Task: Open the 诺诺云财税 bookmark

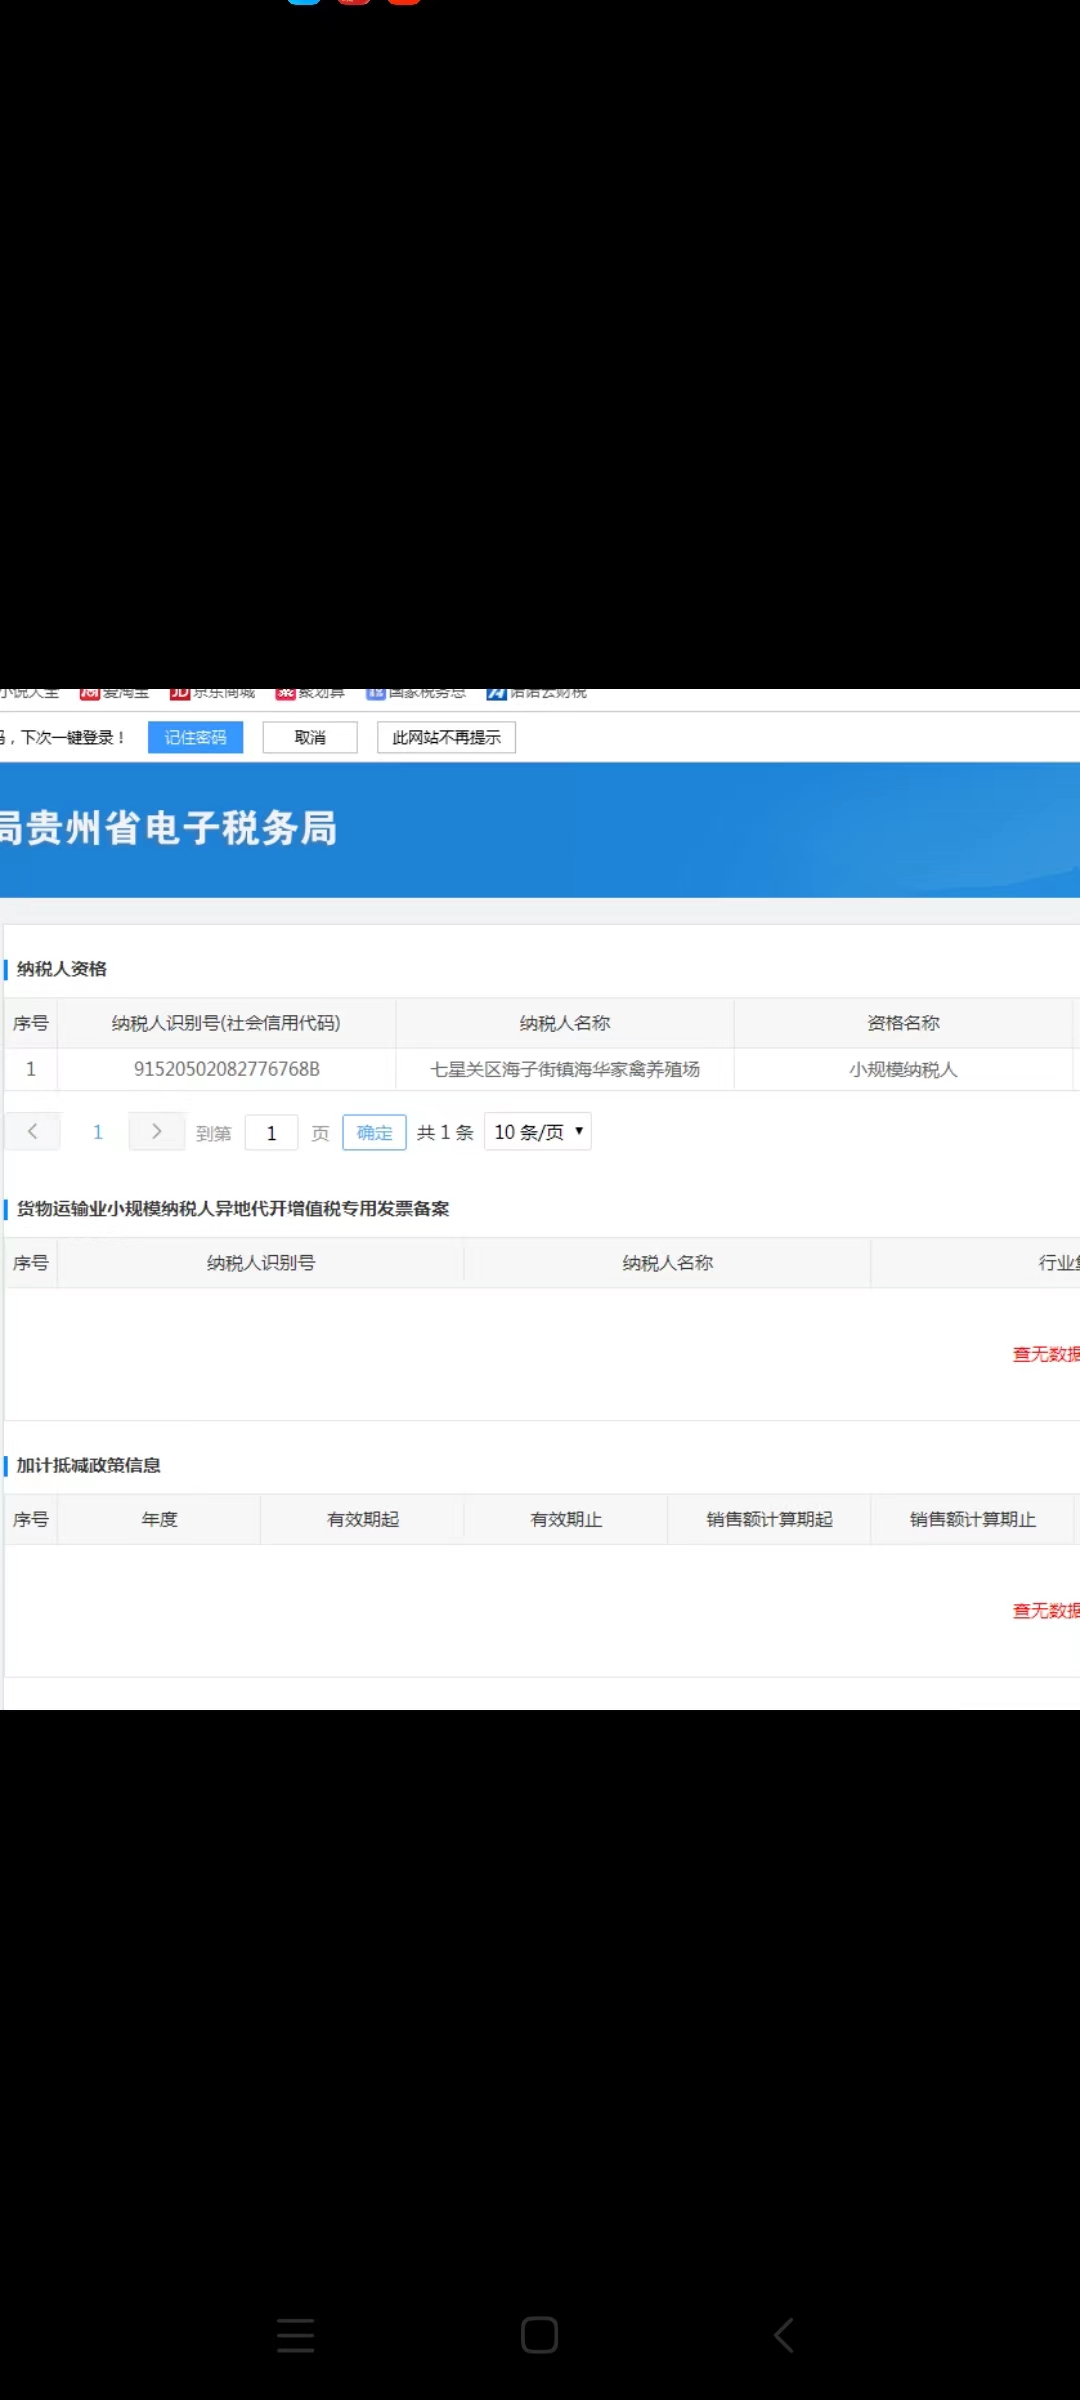Action: point(537,693)
